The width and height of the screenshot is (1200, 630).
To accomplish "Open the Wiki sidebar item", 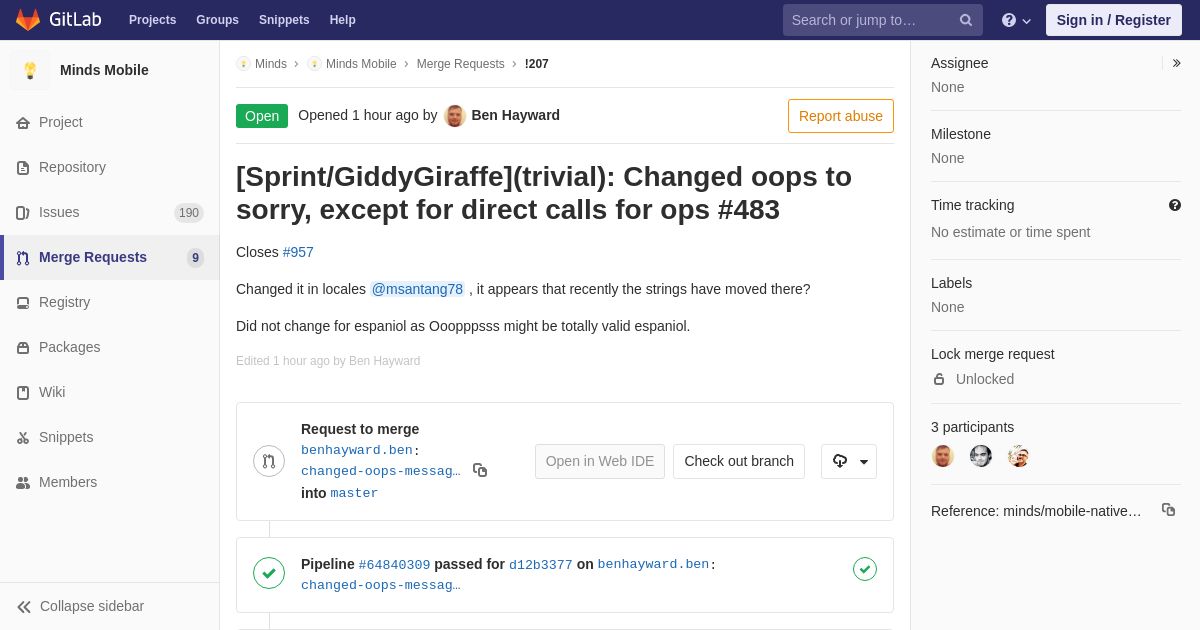I will click(x=110, y=392).
